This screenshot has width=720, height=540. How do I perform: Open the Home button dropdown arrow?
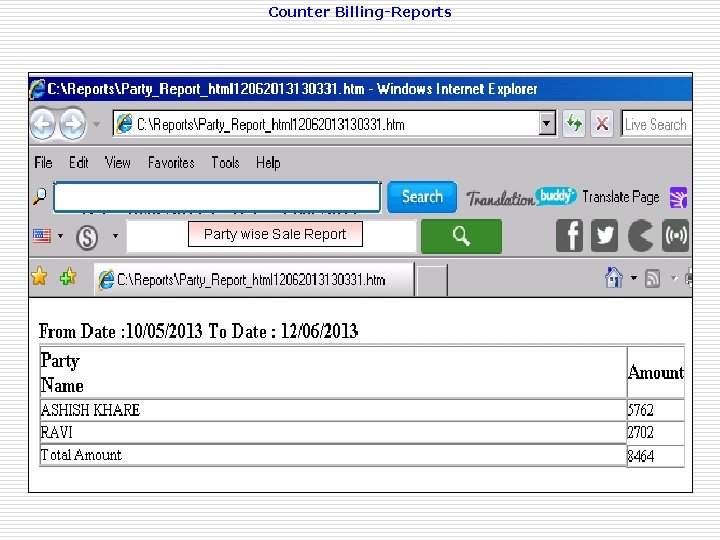[x=634, y=278]
